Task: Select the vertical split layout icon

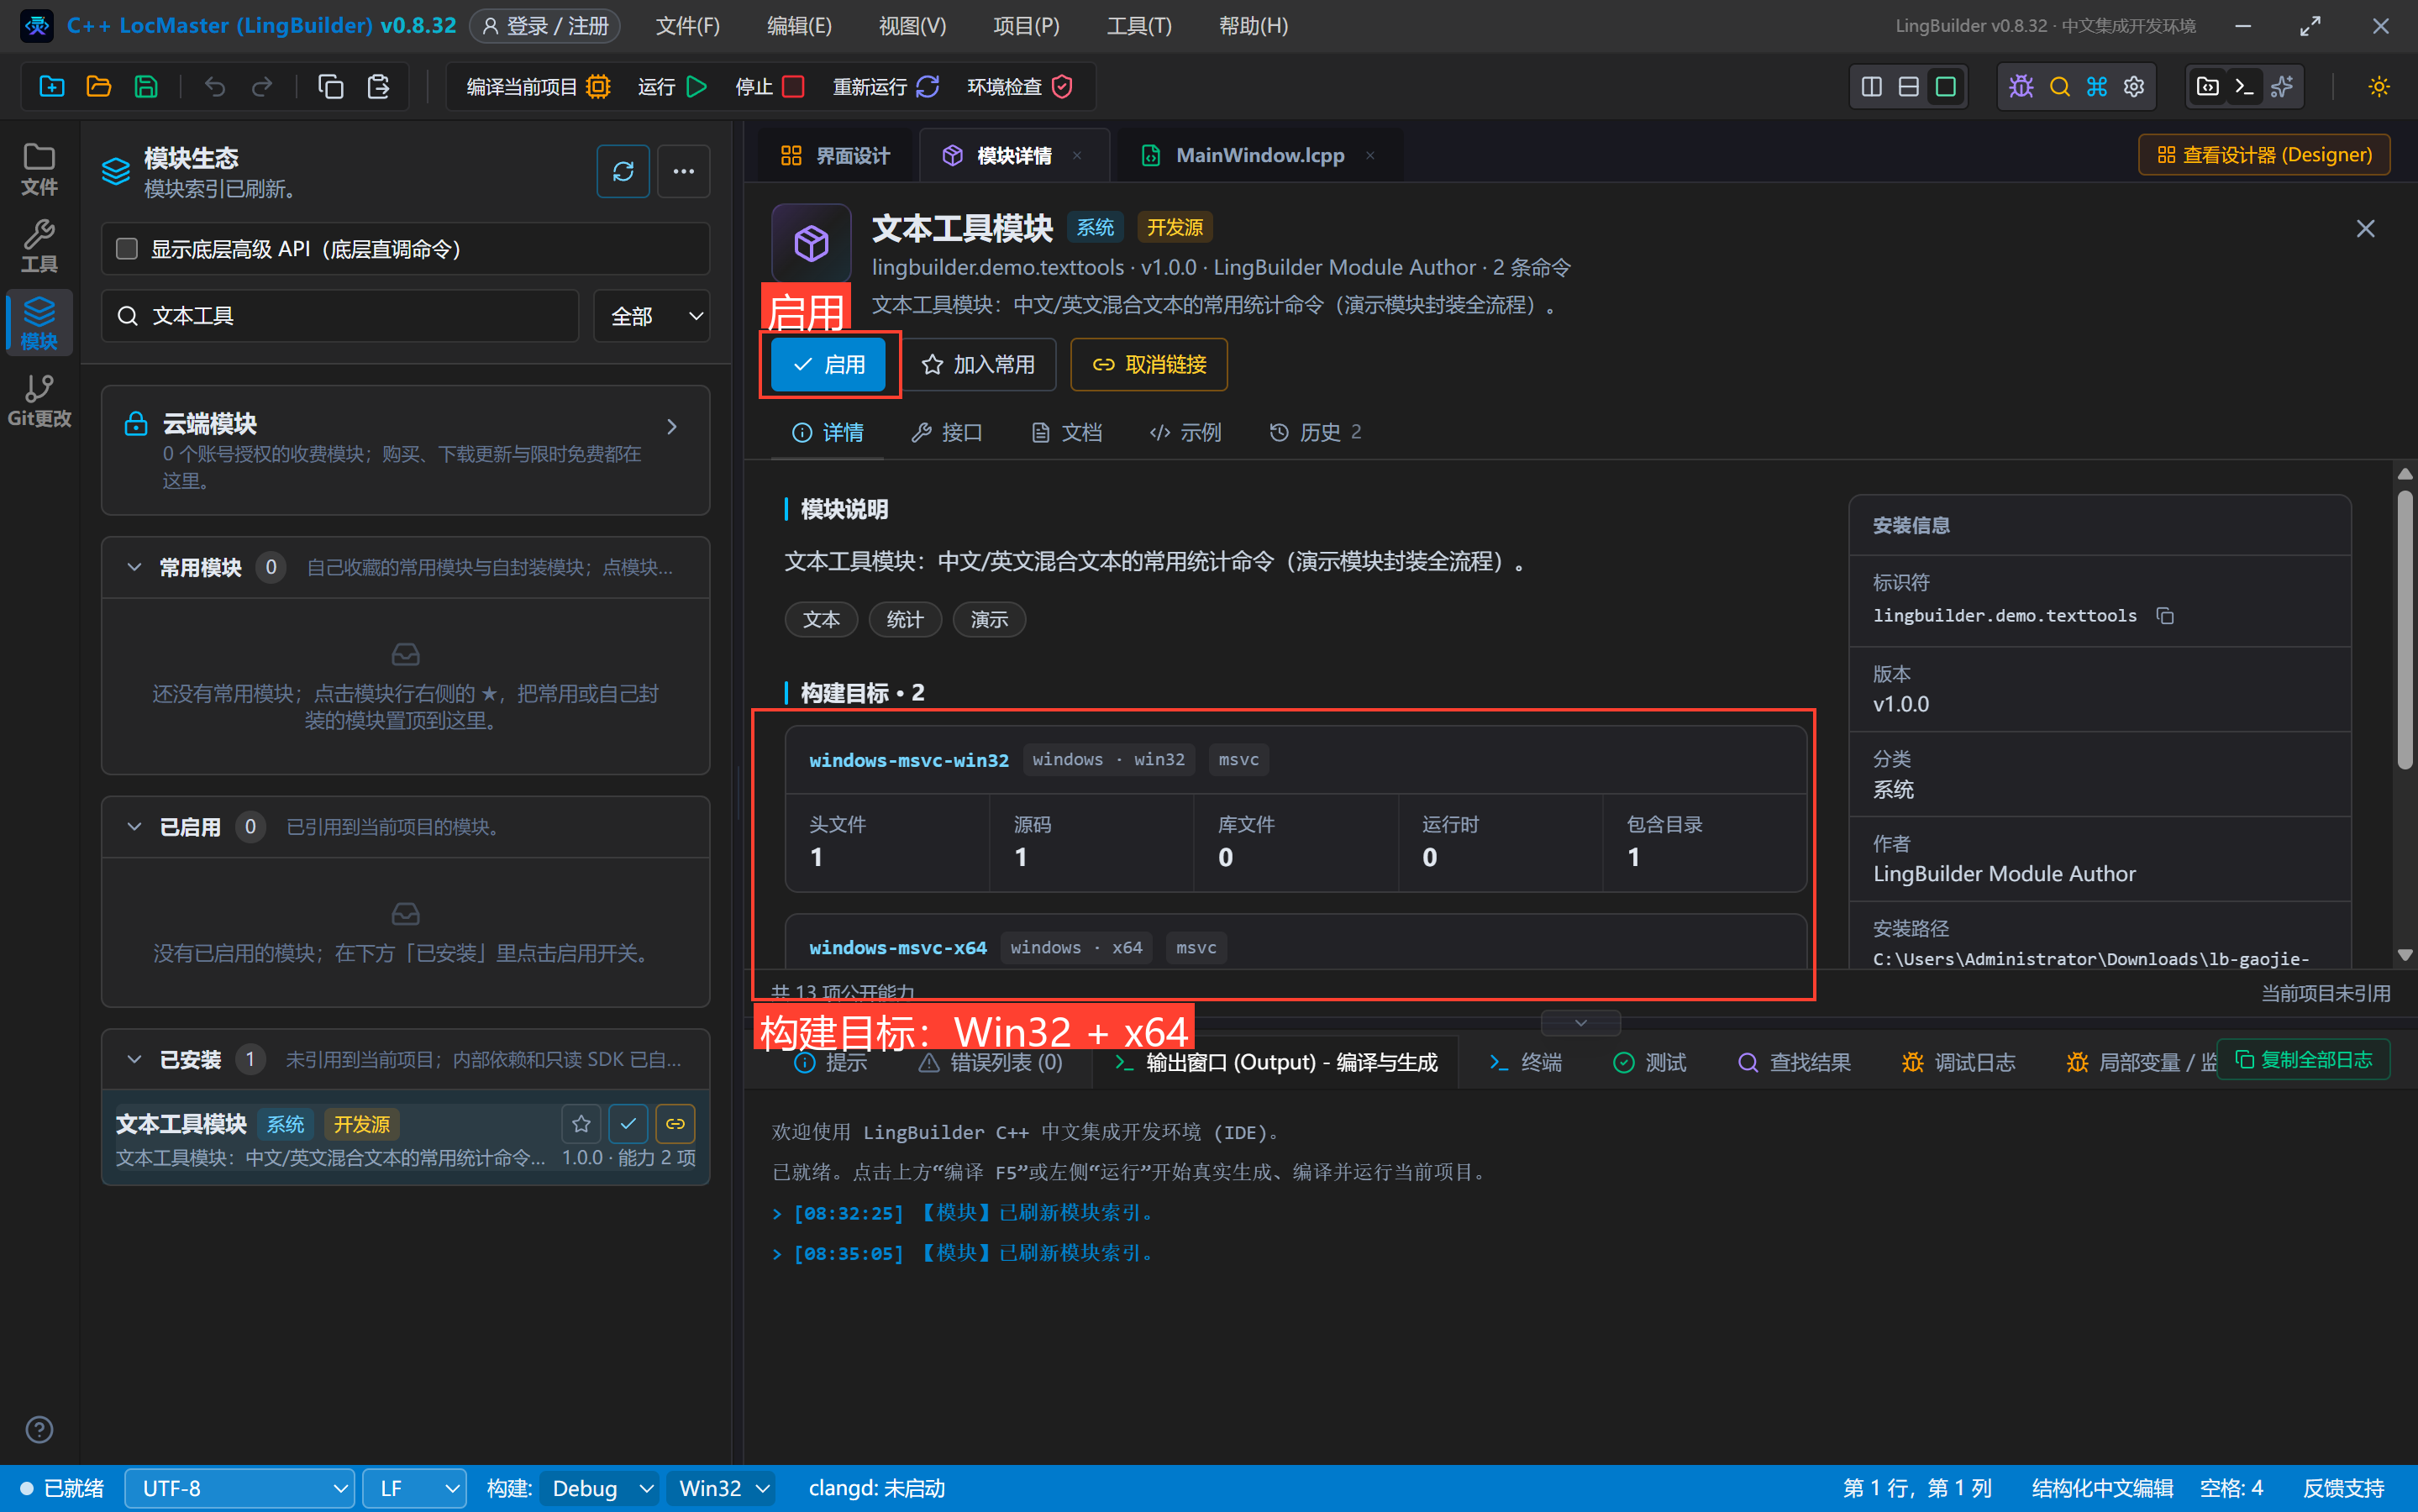Action: pyautogui.click(x=1871, y=86)
